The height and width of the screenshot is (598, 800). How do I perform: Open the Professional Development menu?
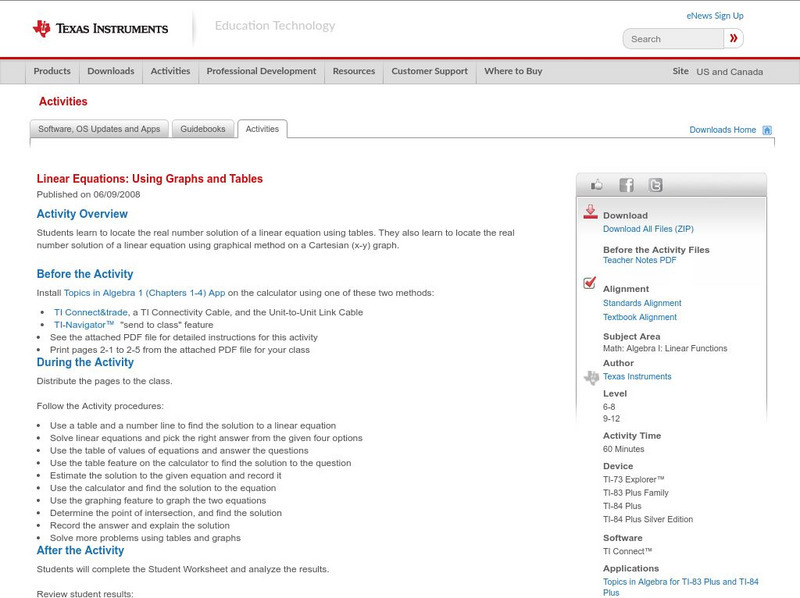coord(261,71)
